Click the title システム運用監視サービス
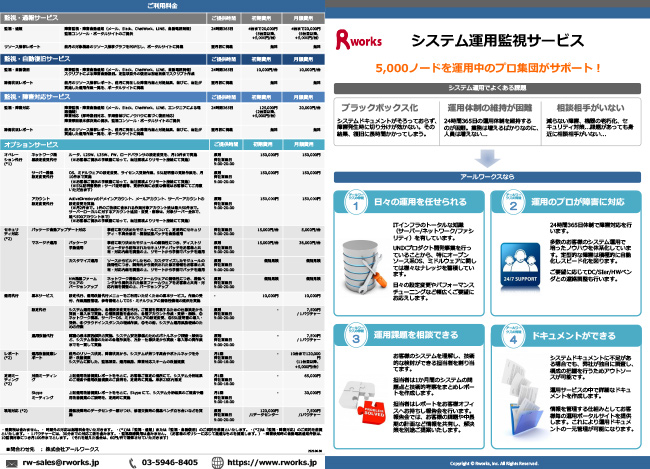The height and width of the screenshot is (469, 650). point(497,41)
